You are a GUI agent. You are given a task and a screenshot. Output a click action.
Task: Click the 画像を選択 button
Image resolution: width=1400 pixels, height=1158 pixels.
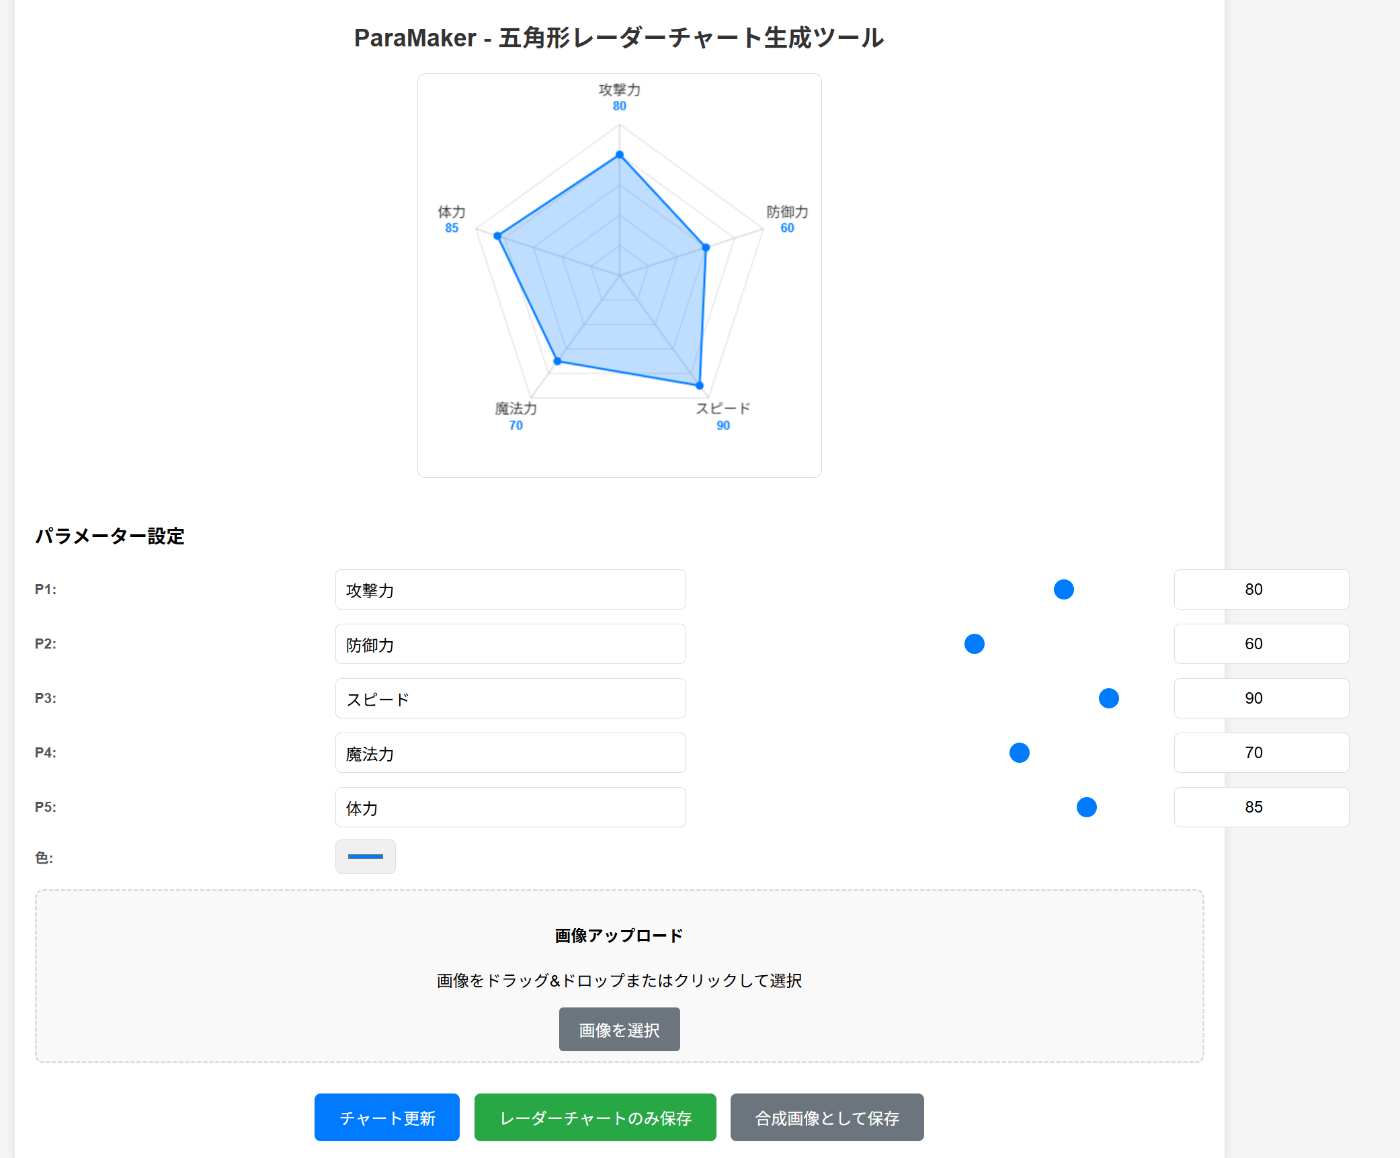[619, 1030]
